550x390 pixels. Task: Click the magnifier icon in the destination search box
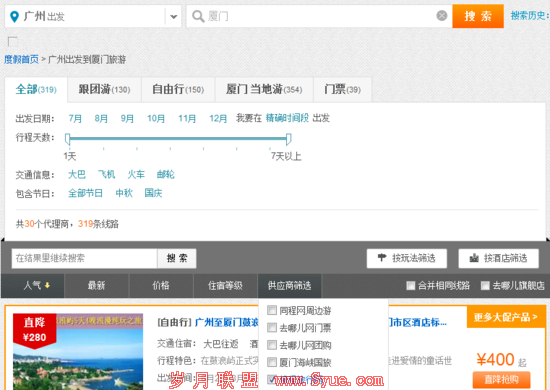coord(198,16)
